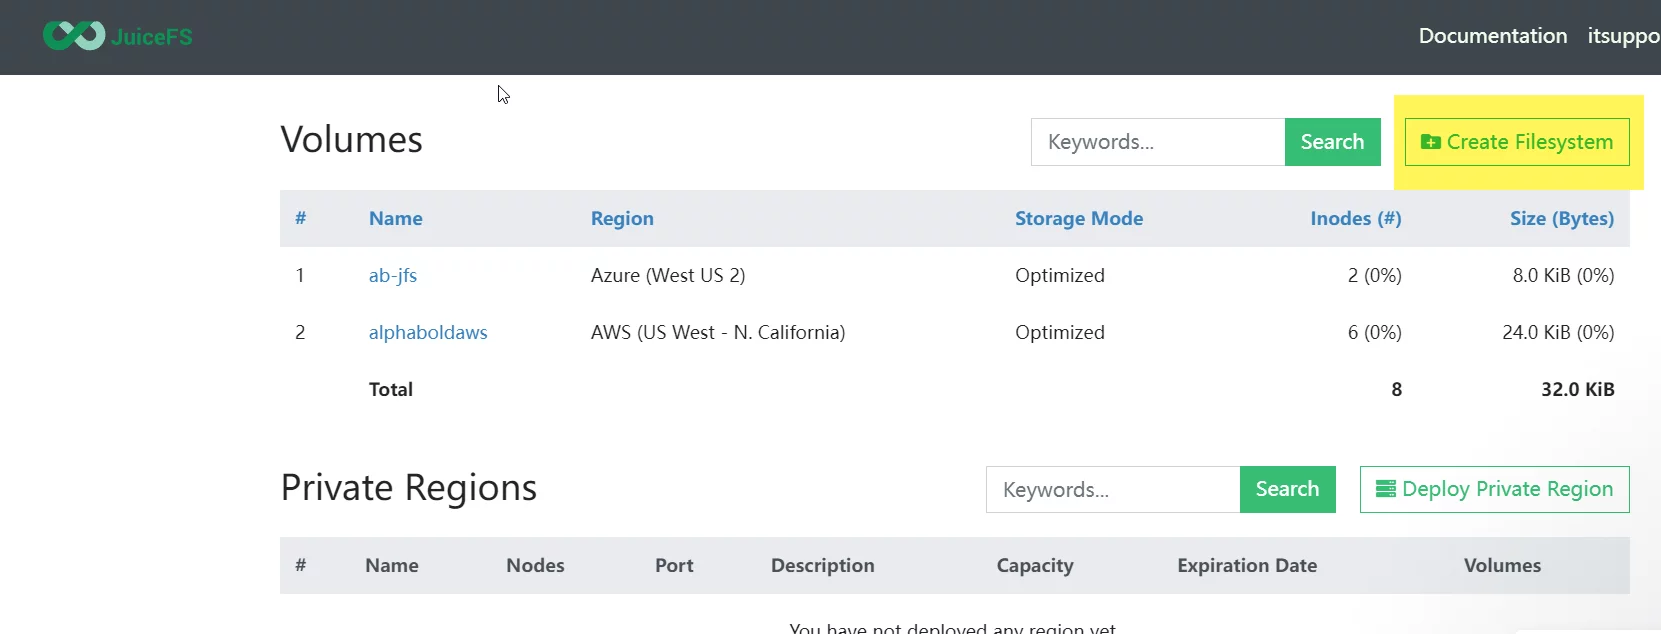Sort volumes by Storage Mode column
This screenshot has width=1661, height=634.
1078,218
